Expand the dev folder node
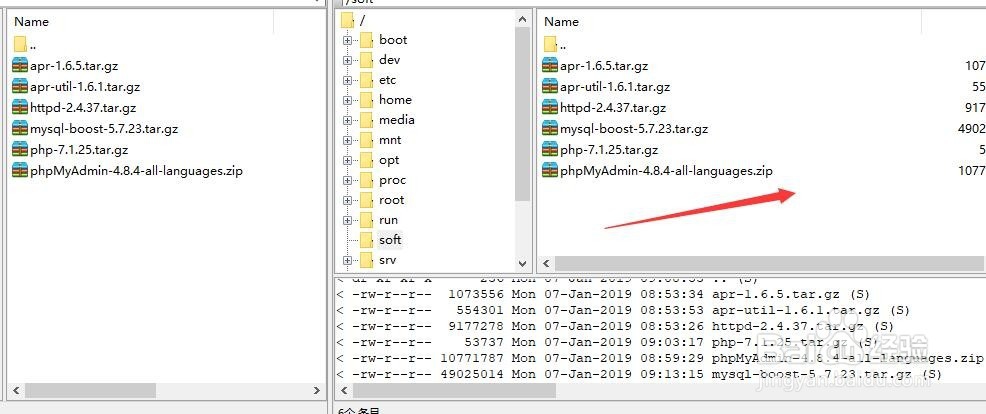Viewport: 986px width, 414px height. (x=347, y=60)
